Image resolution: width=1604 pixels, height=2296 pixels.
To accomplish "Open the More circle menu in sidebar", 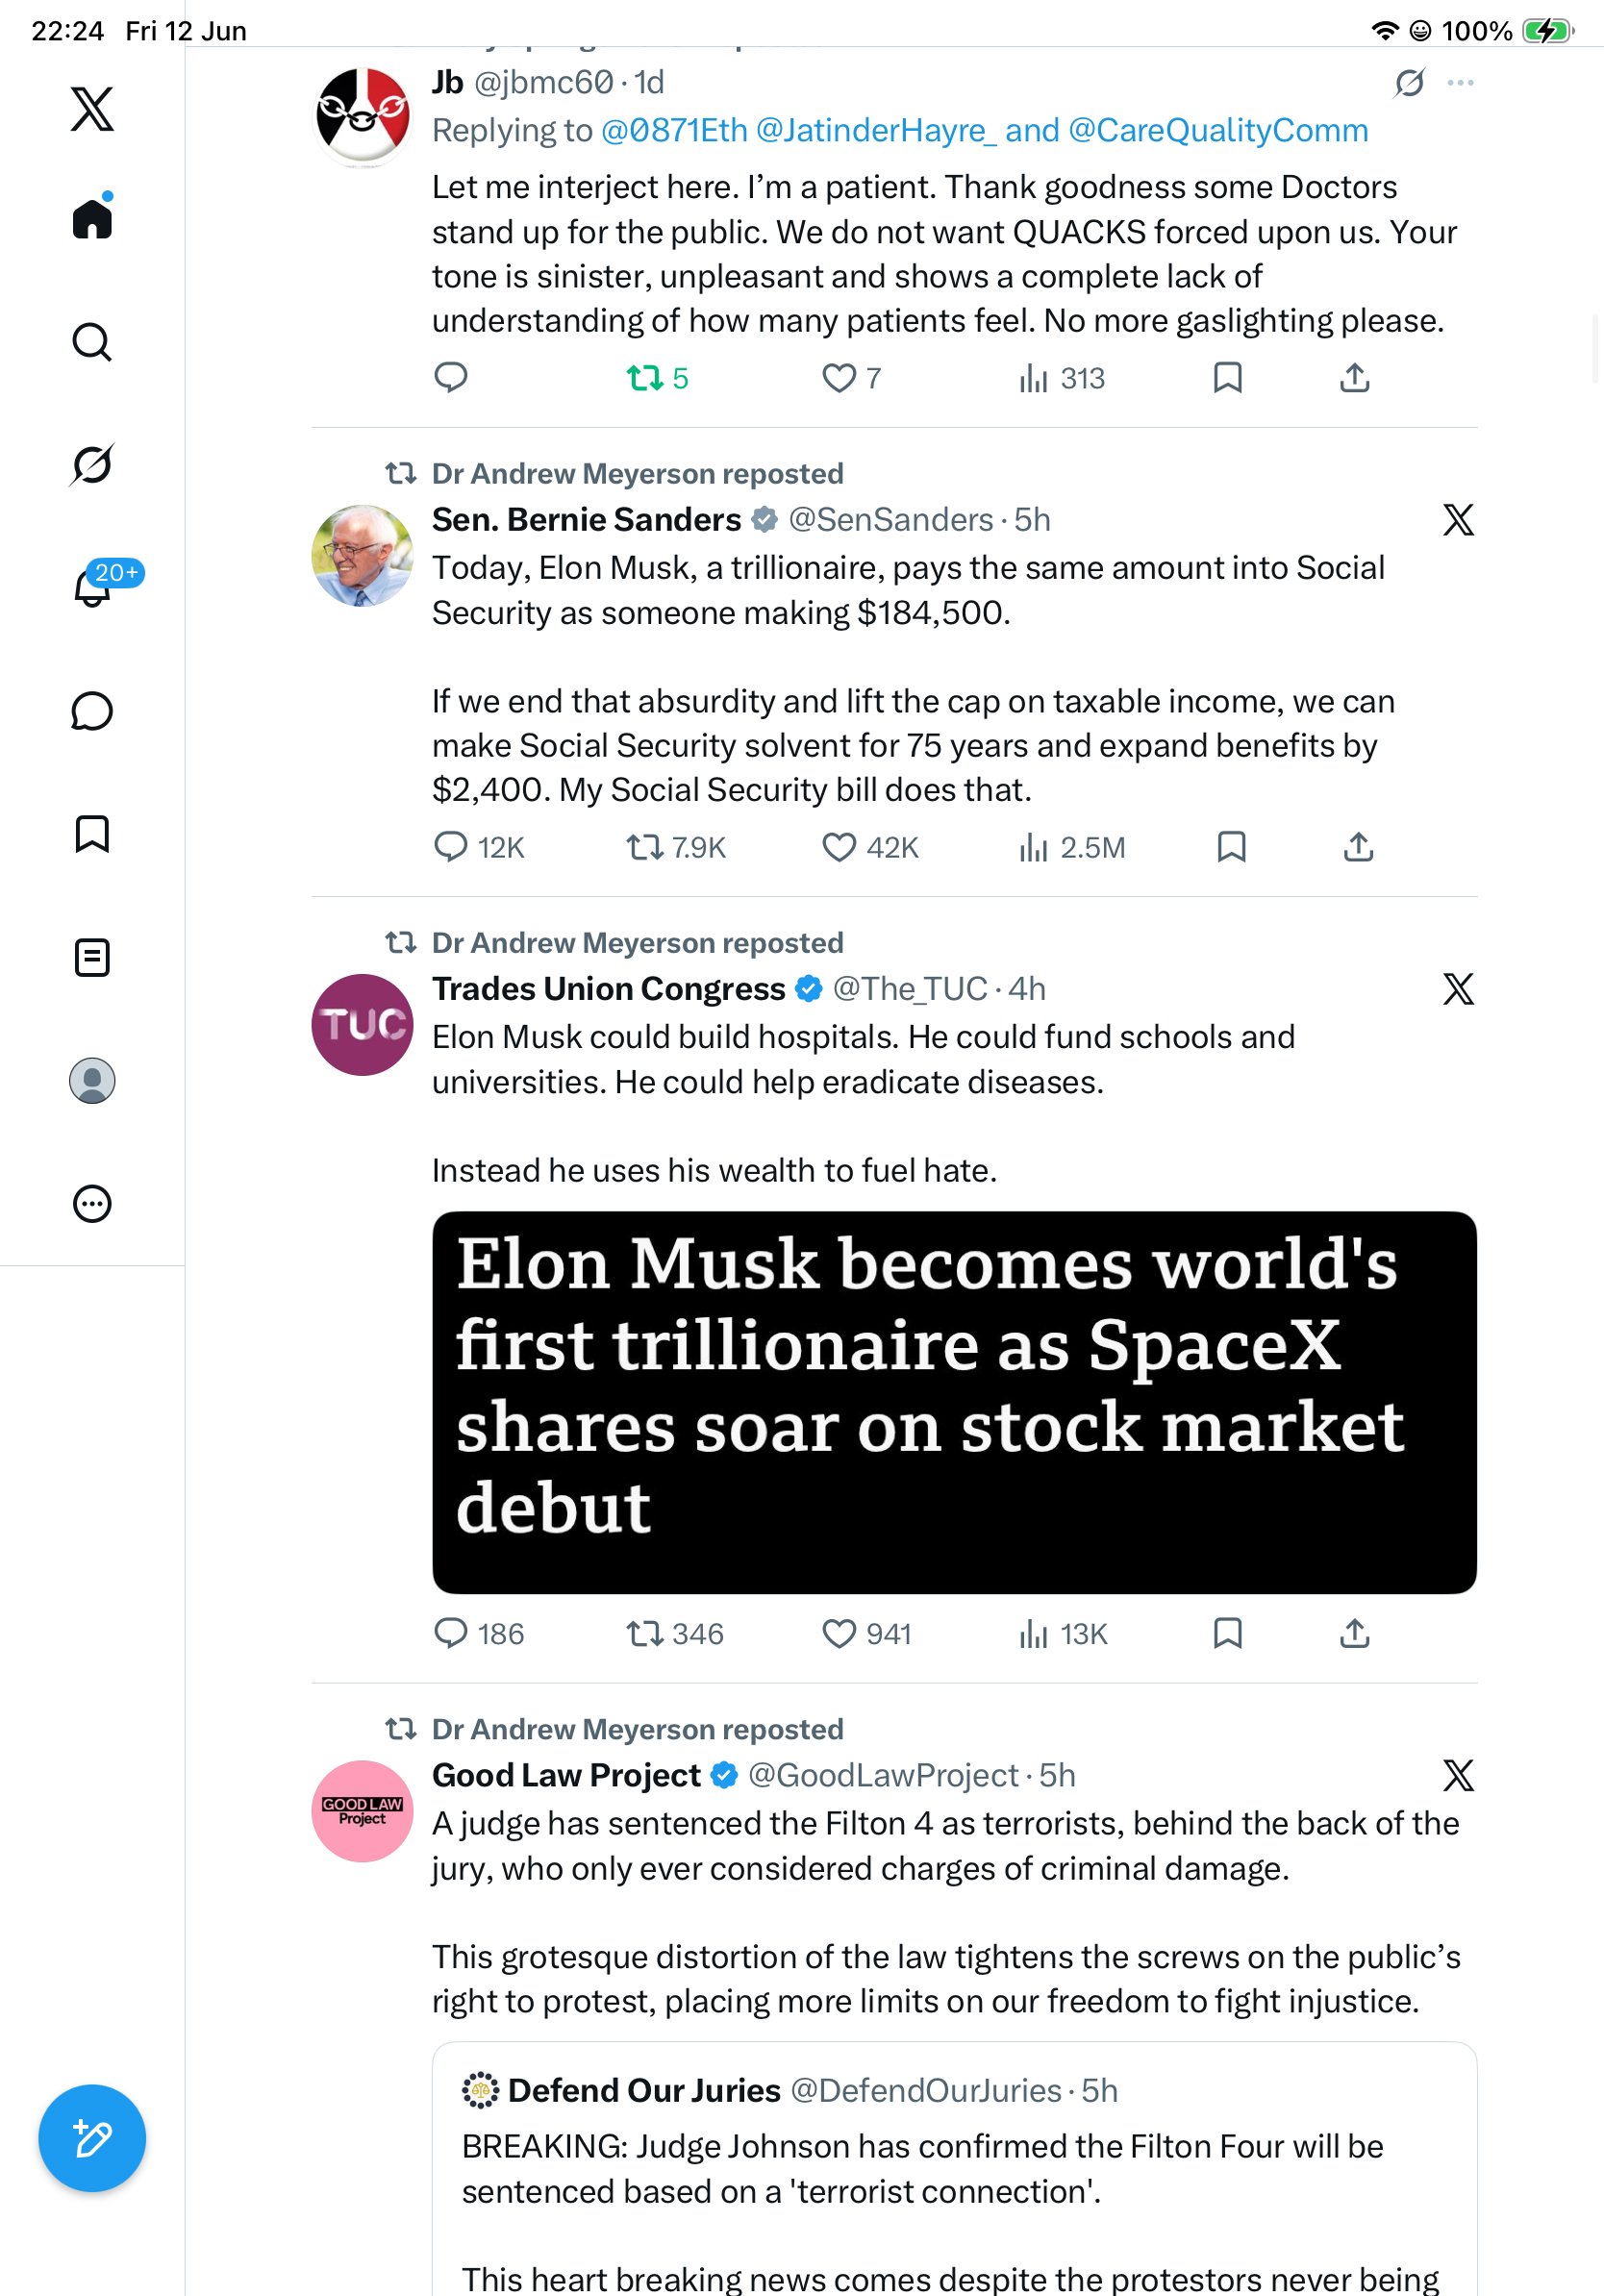I will pos(92,1204).
